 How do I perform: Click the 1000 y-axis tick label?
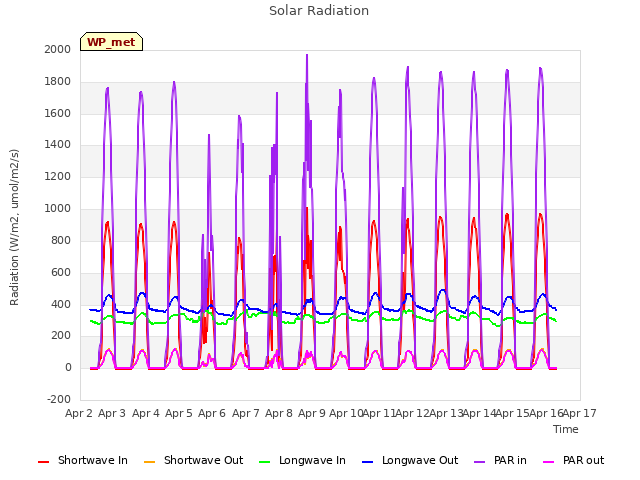point(58,208)
